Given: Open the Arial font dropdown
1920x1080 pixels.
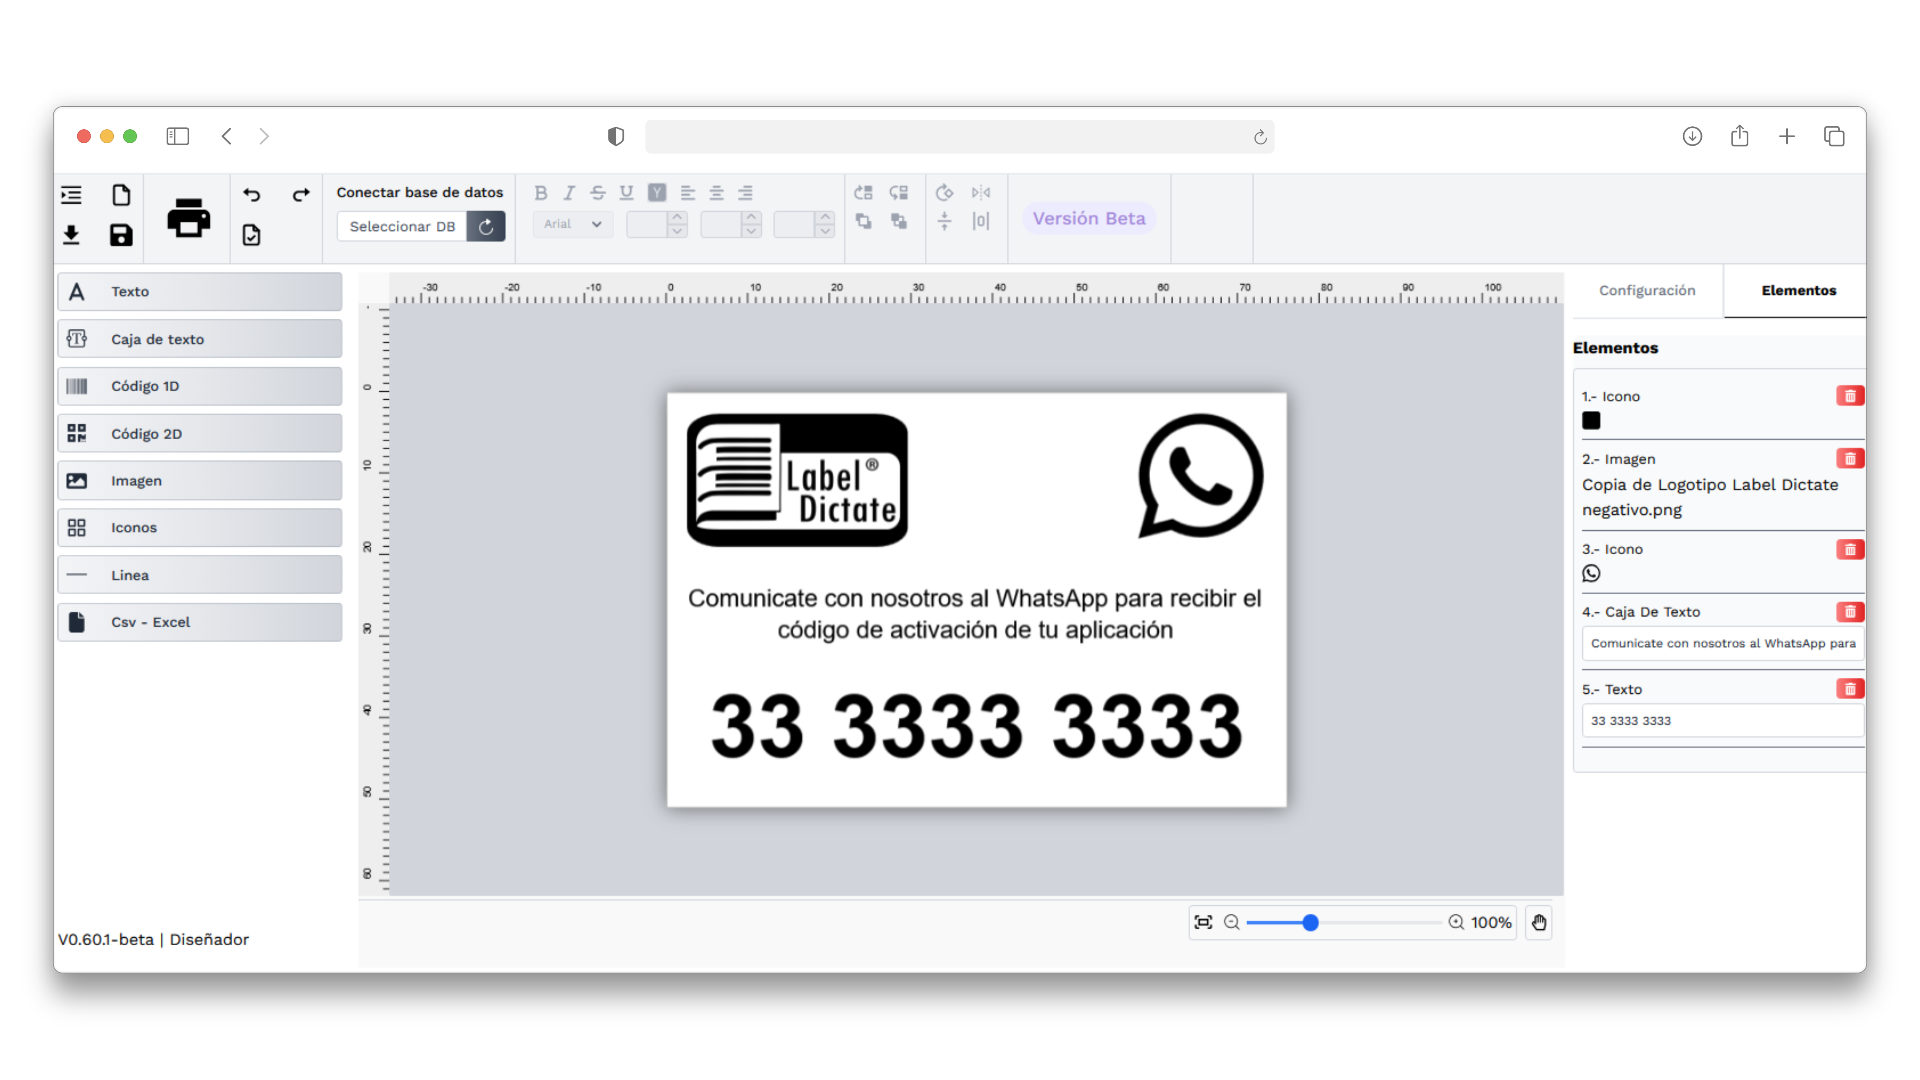Looking at the screenshot, I should (573, 224).
